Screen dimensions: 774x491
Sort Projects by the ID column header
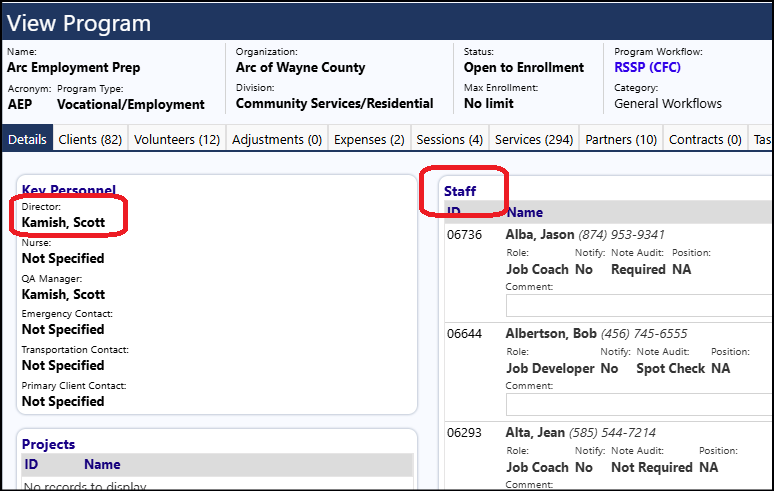(31, 464)
